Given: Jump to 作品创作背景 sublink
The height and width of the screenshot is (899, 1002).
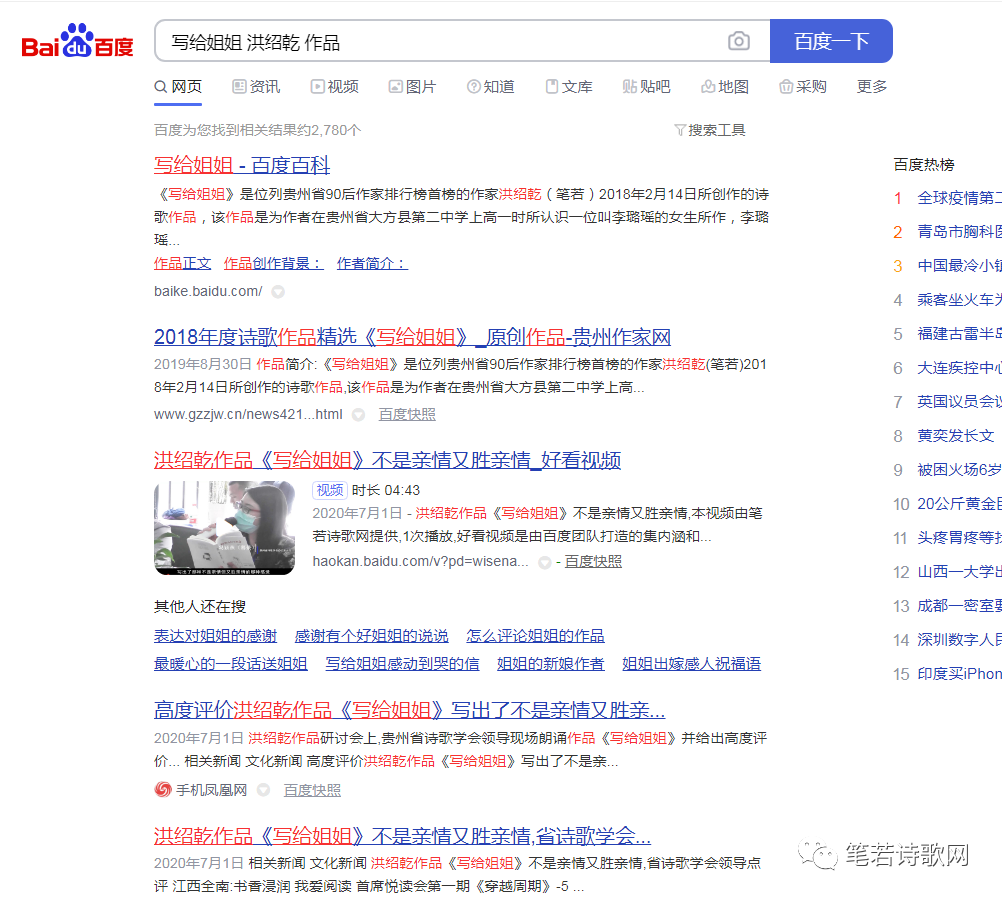Looking at the screenshot, I should (274, 263).
